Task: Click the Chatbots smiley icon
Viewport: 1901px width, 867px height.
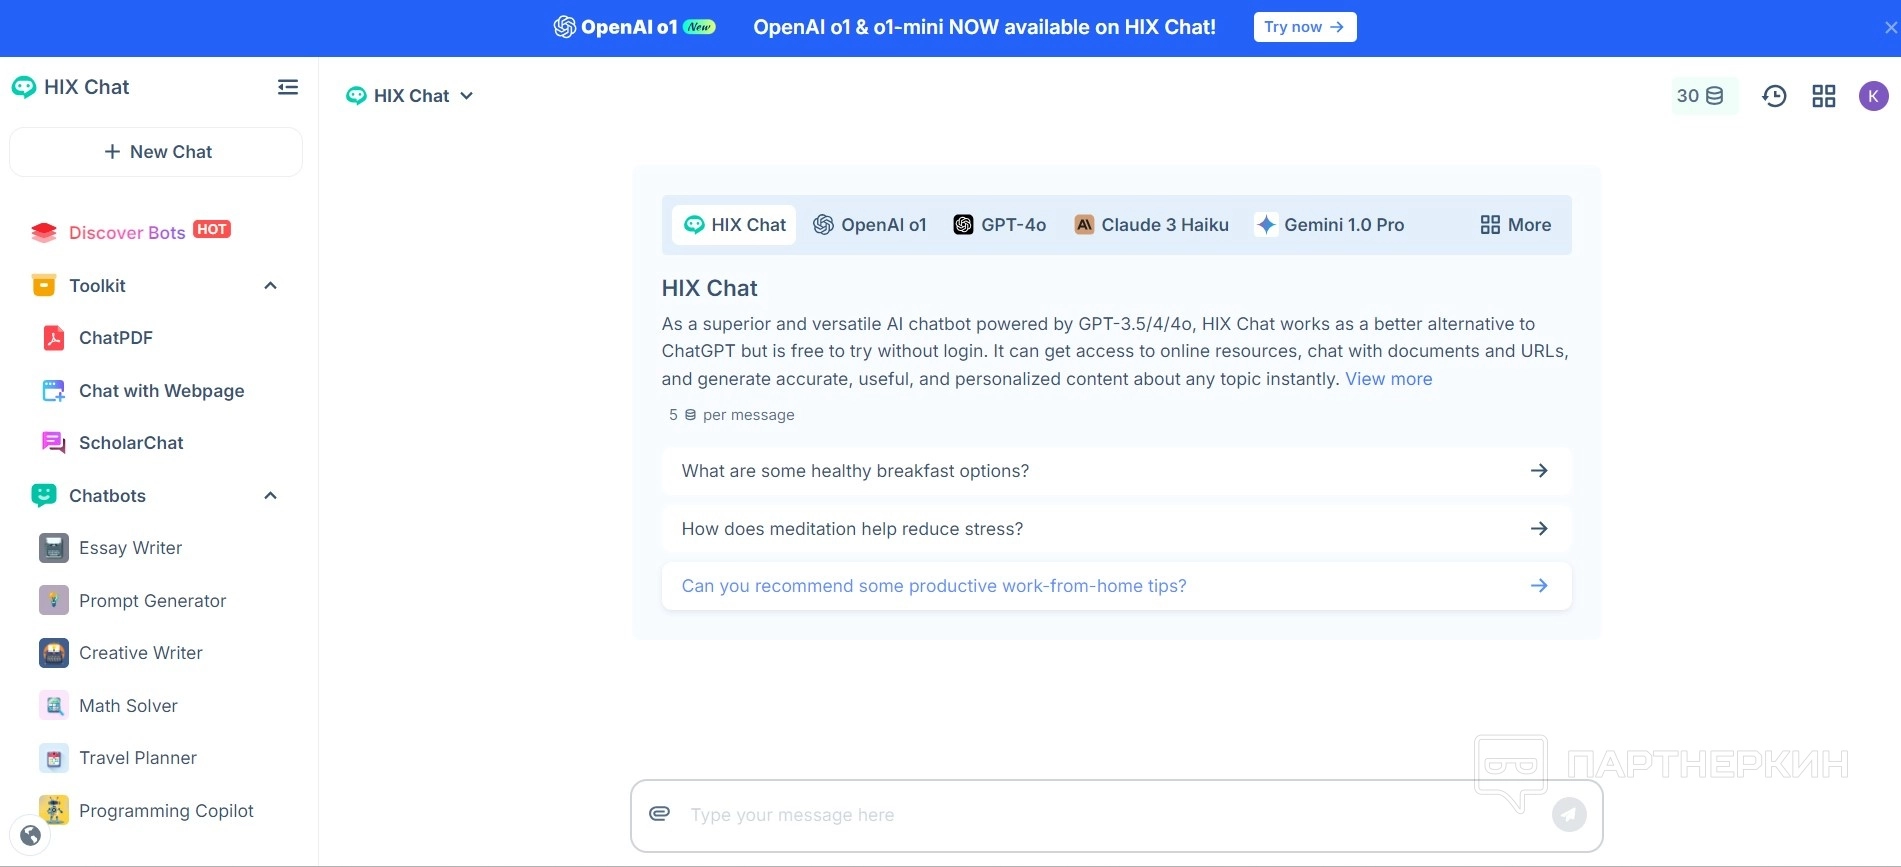Action: click(x=44, y=495)
